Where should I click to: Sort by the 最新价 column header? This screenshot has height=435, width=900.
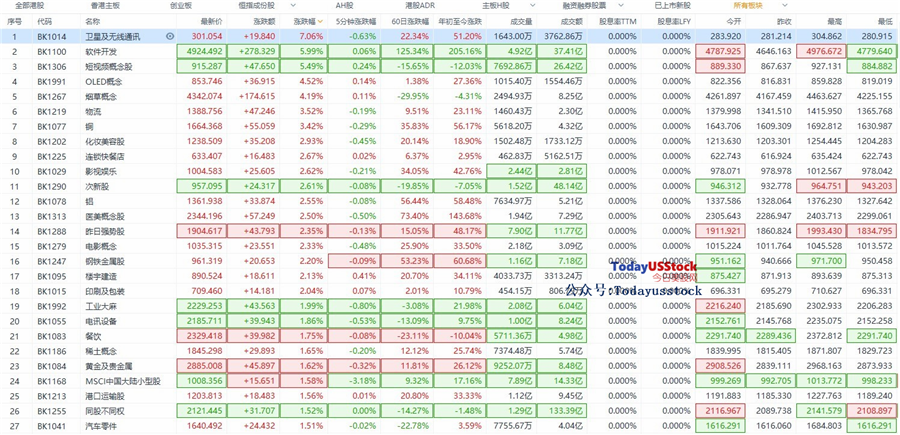[x=211, y=21]
